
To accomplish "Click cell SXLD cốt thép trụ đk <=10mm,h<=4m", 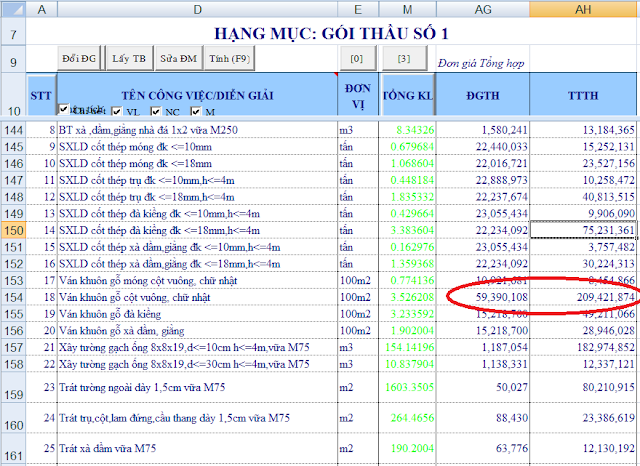I will (x=198, y=180).
